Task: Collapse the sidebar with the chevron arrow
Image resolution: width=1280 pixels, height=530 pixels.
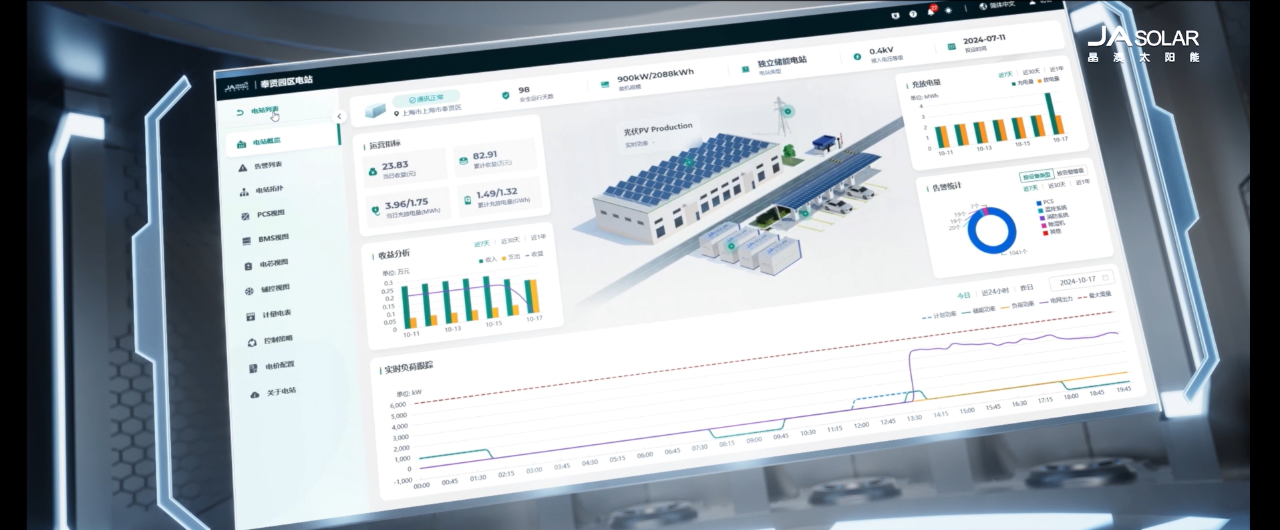Action: click(x=339, y=116)
